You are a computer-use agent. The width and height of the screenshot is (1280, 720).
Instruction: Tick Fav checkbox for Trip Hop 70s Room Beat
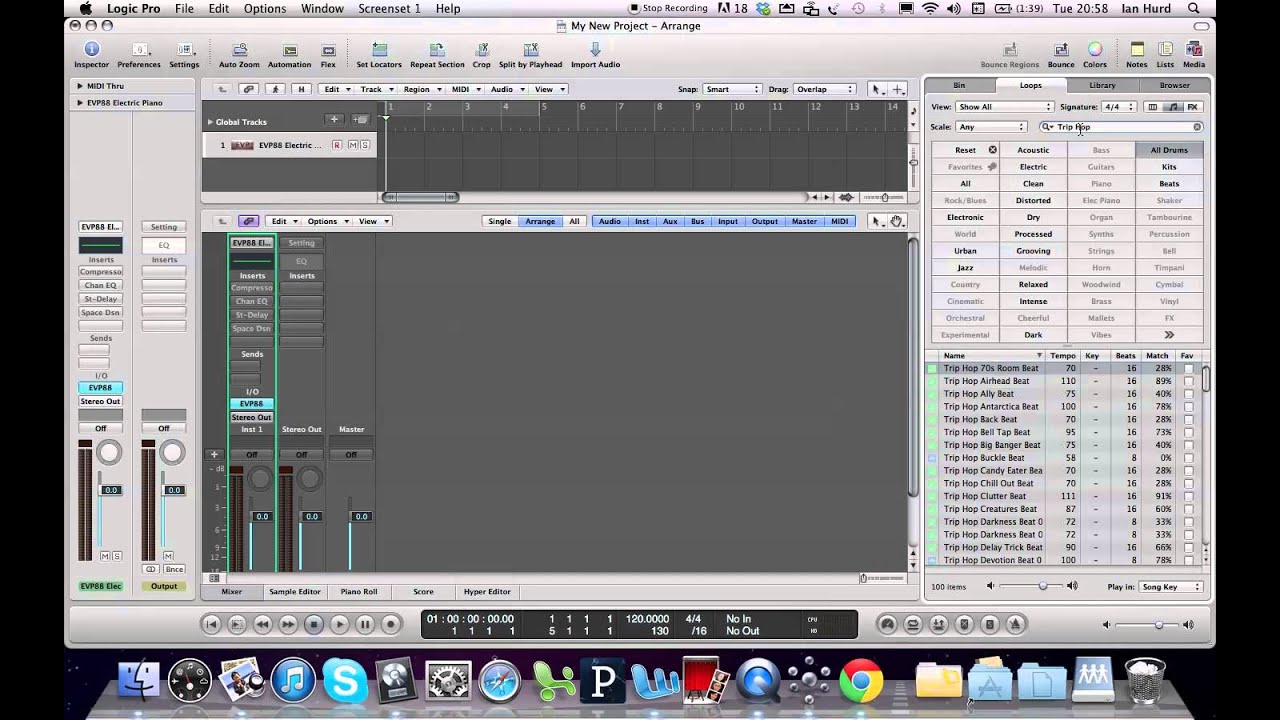coord(1188,368)
